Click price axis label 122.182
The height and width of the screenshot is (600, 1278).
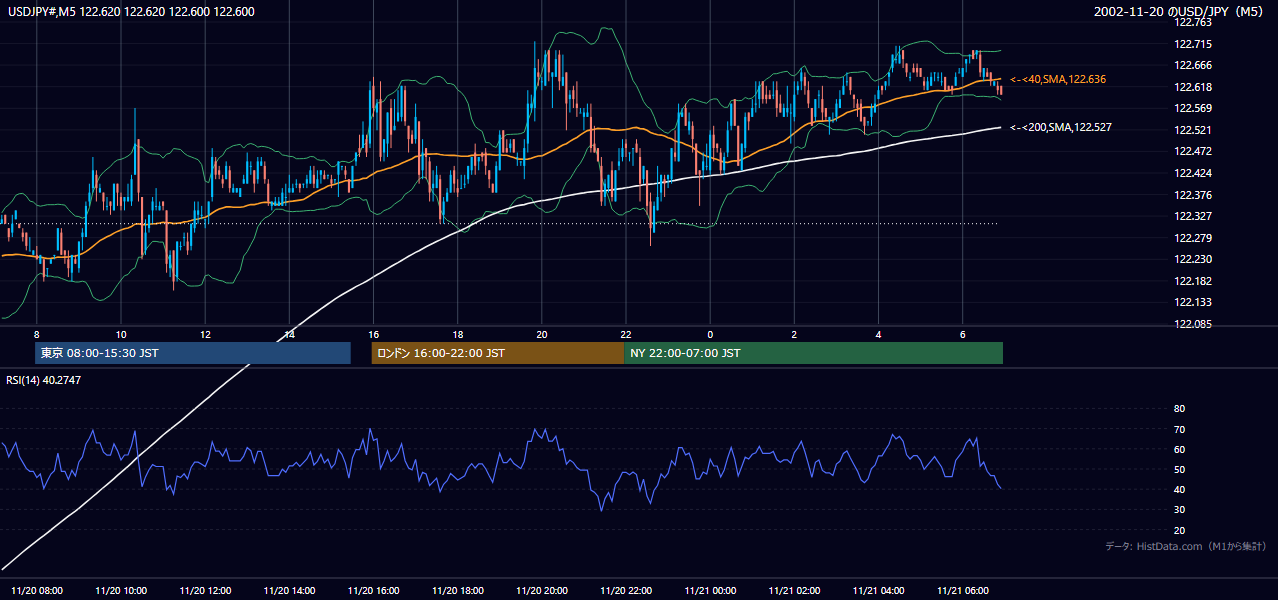1192,281
